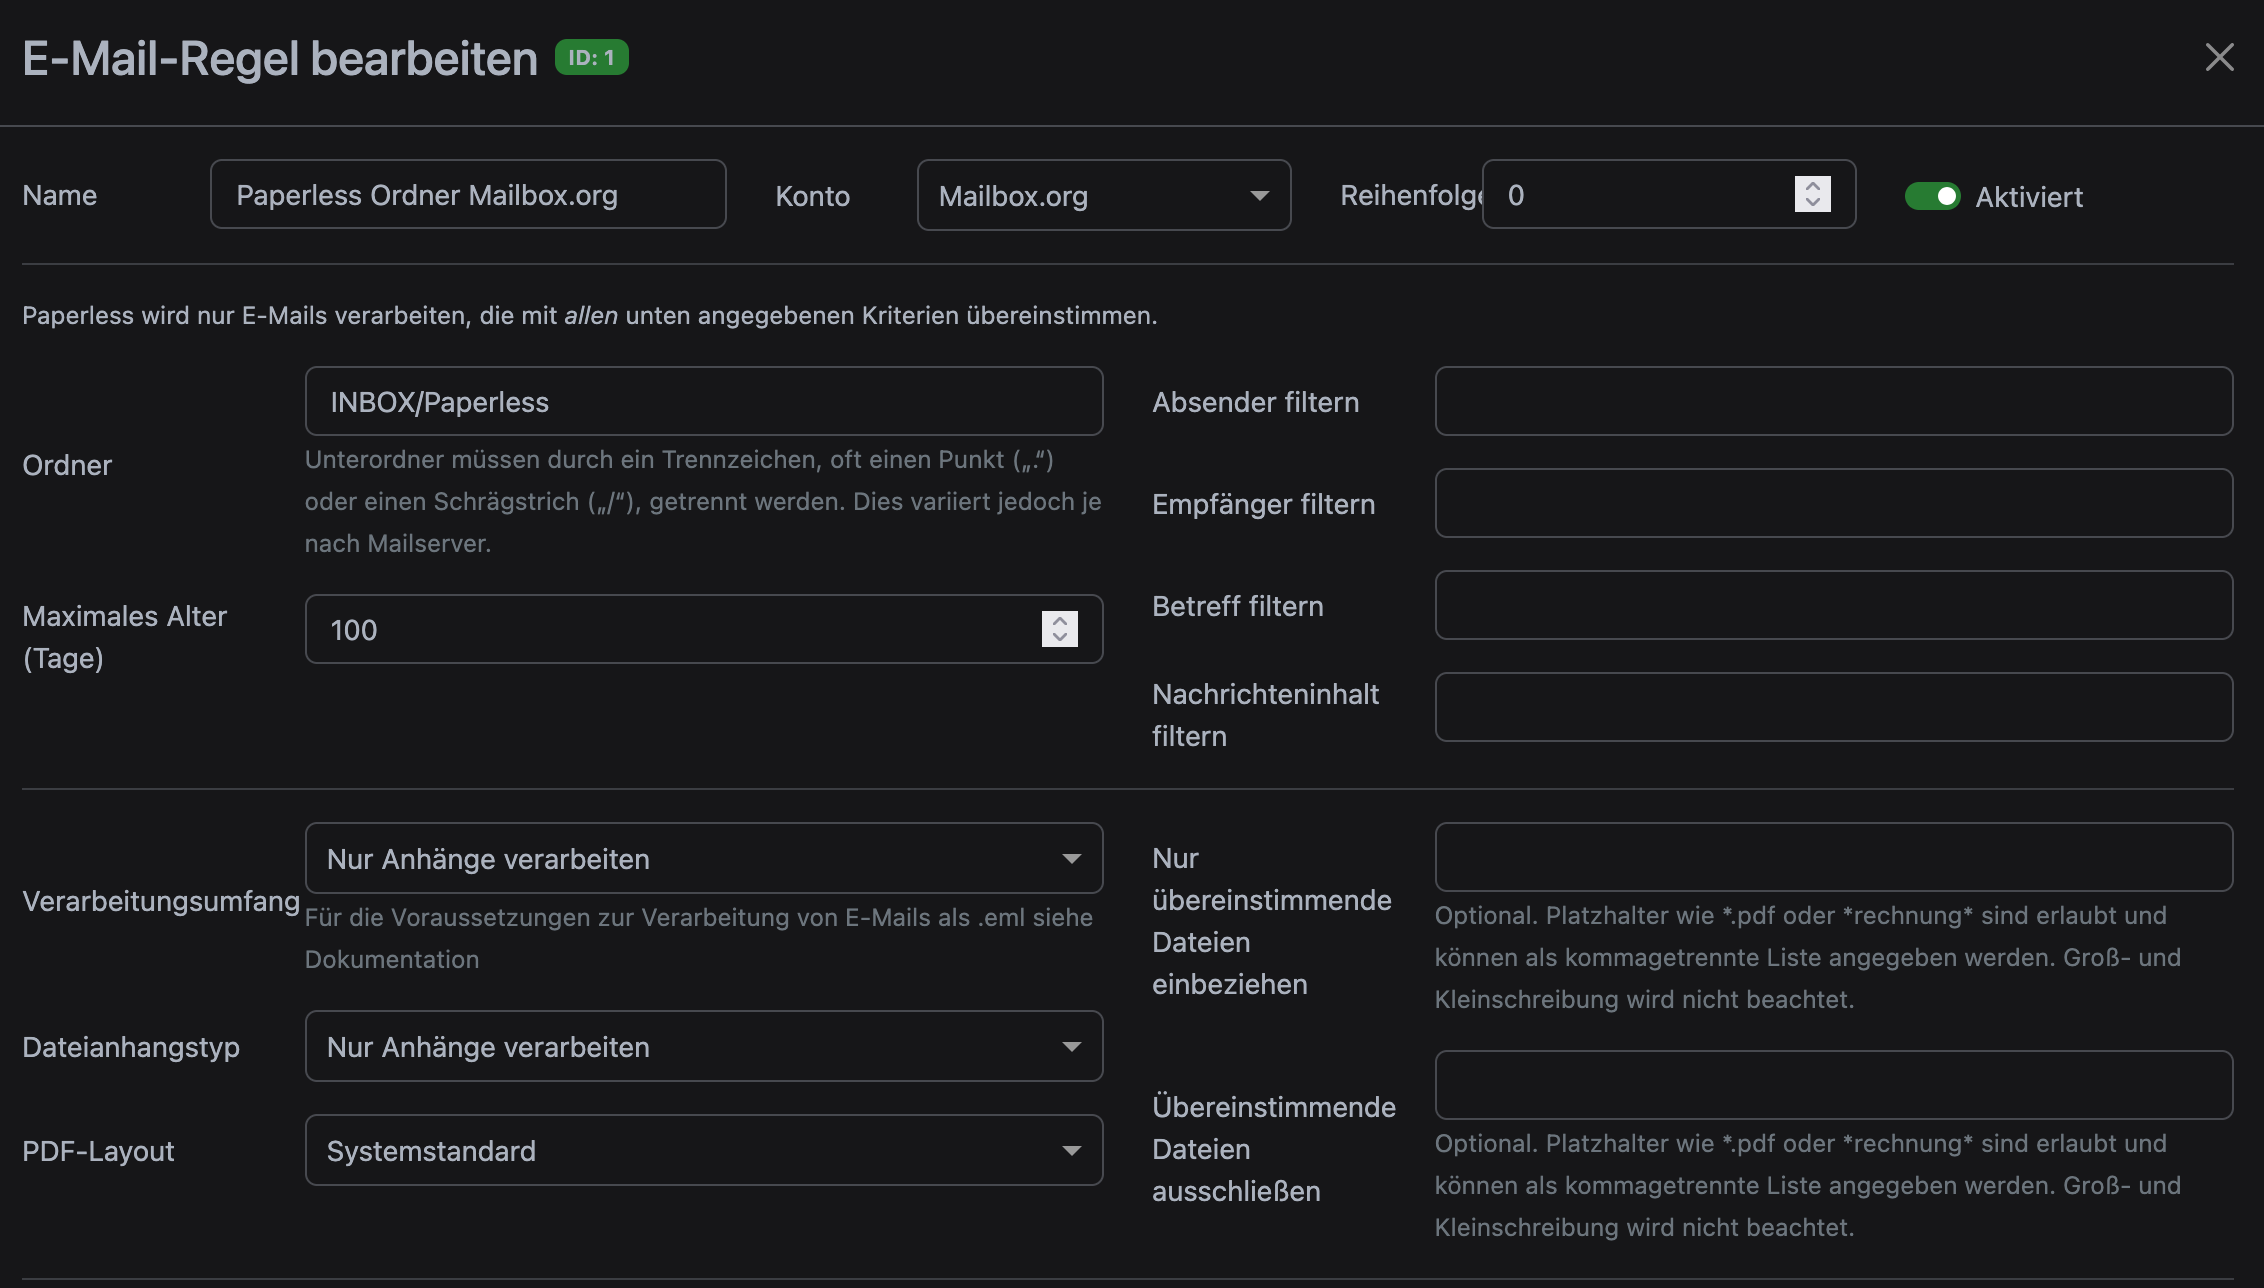The height and width of the screenshot is (1288, 2264).
Task: Increase Maximales Alter with the up arrow
Action: tap(1059, 620)
